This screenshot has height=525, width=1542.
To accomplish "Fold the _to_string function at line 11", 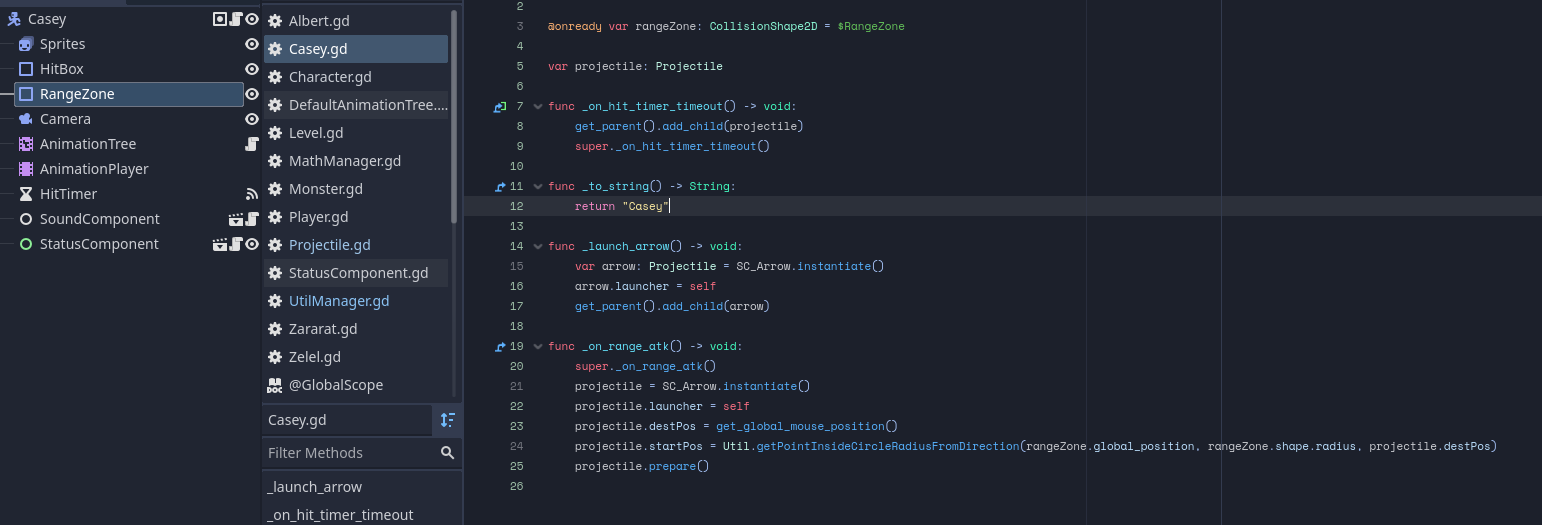I will pos(538,186).
